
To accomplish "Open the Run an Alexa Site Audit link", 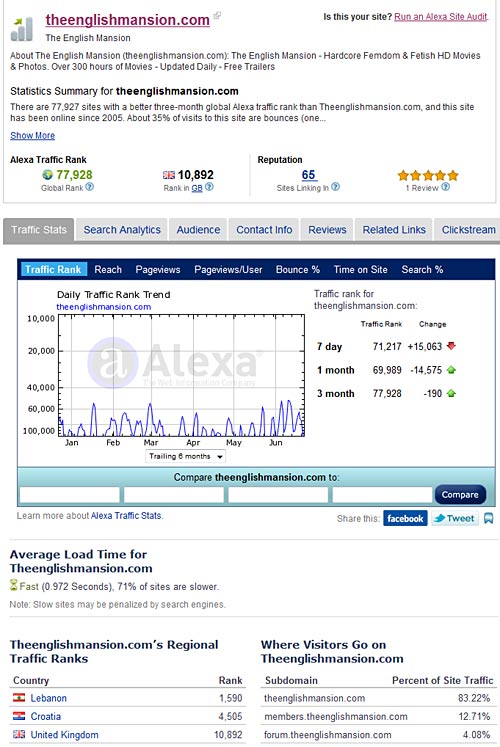I will pos(440,17).
